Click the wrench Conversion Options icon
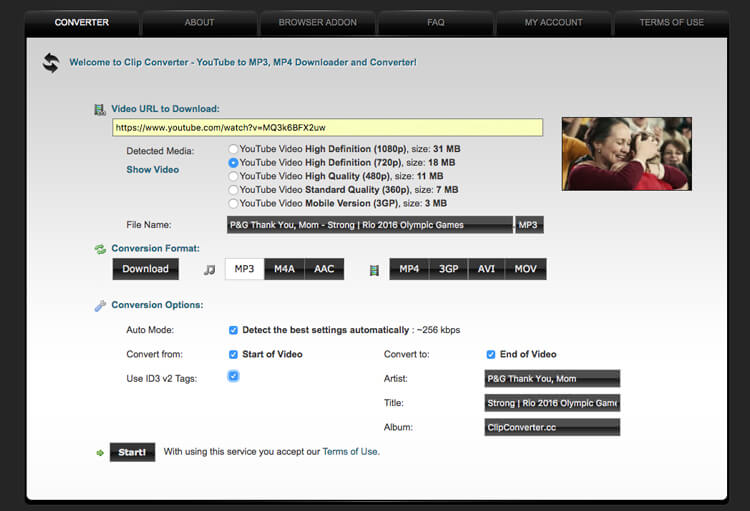 100,306
